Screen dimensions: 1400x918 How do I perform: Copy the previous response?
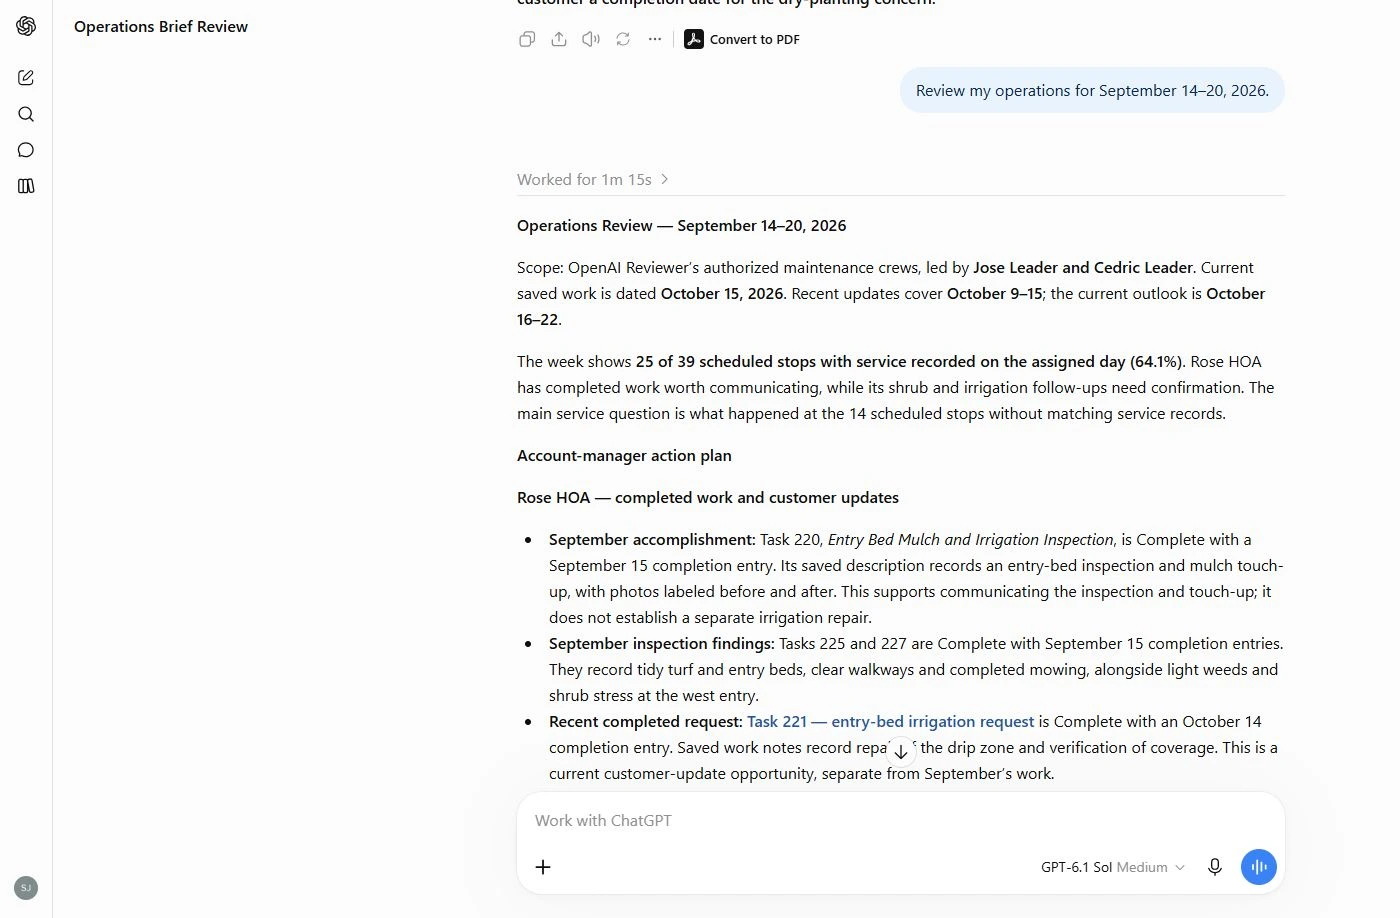[x=527, y=39]
